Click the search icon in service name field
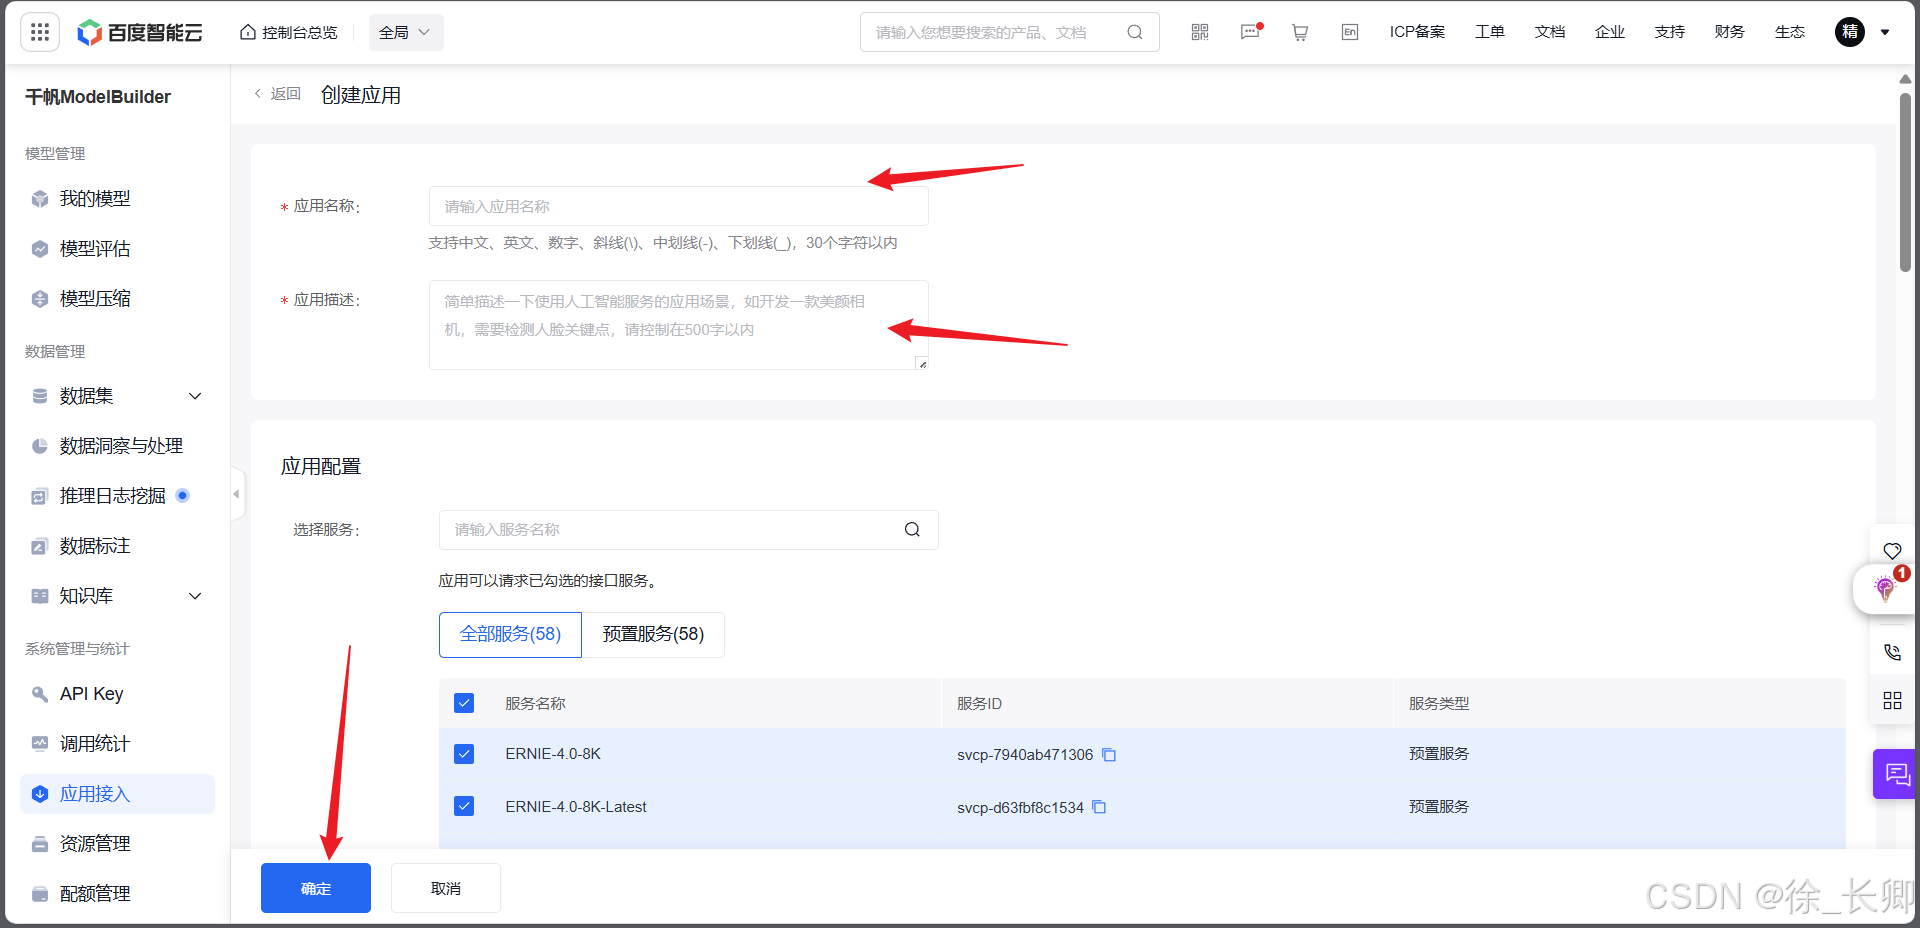Image resolution: width=1920 pixels, height=928 pixels. point(912,530)
